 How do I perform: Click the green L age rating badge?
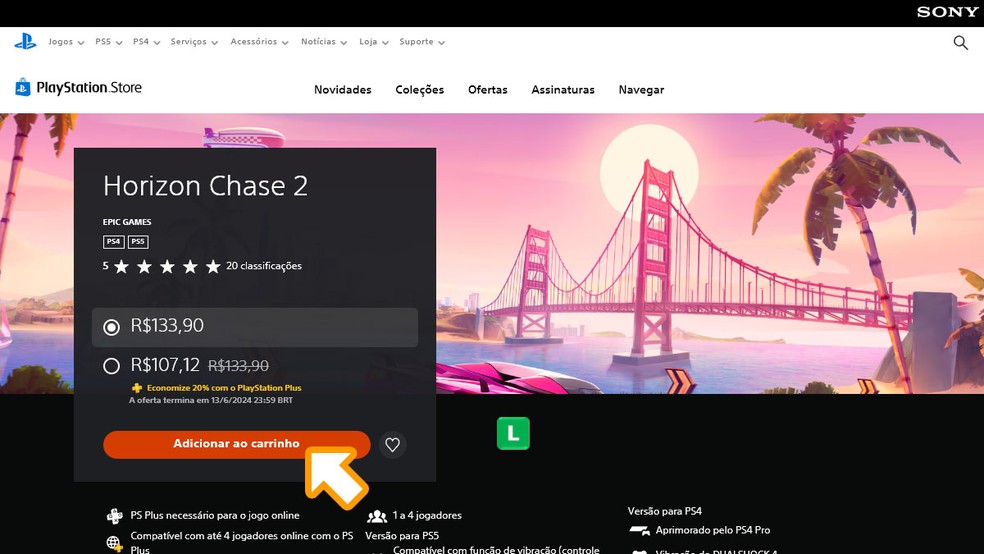pyautogui.click(x=513, y=433)
